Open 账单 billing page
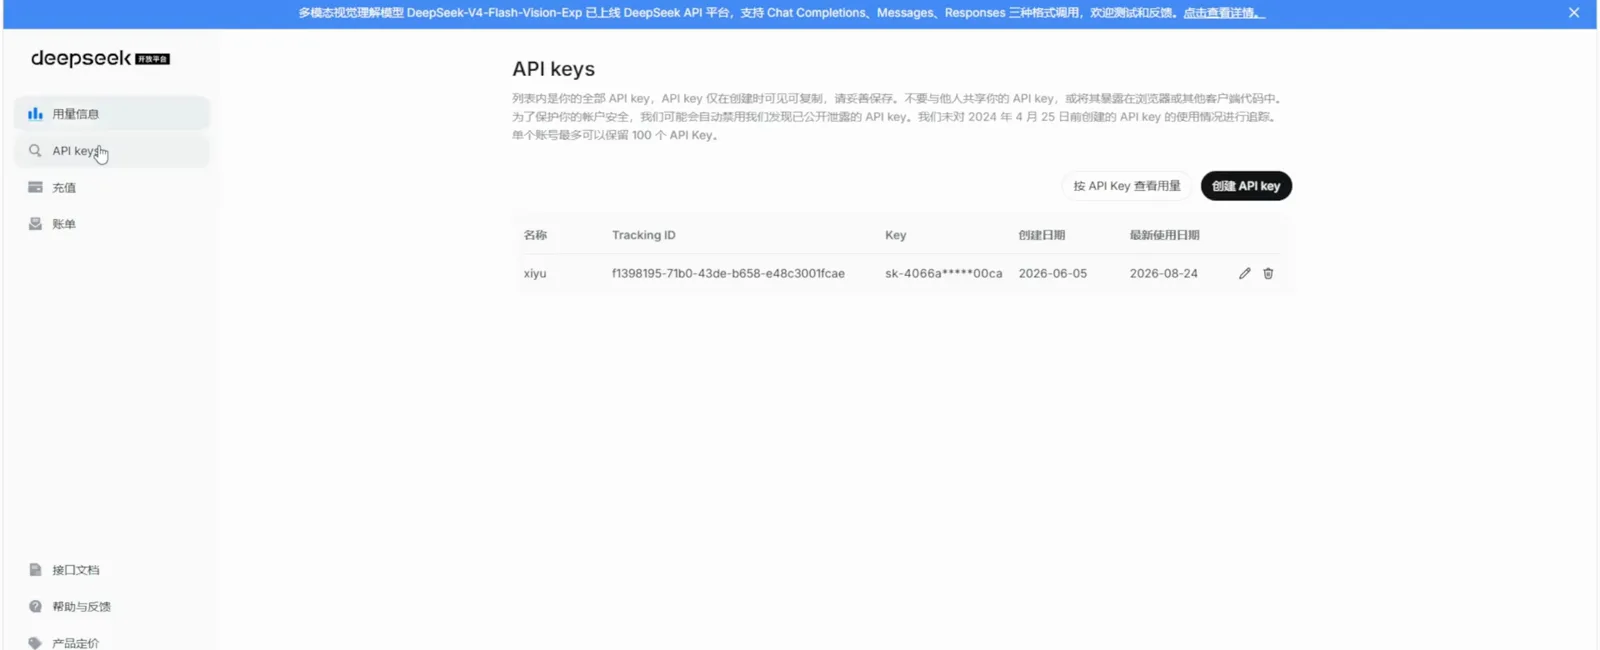 (x=112, y=224)
